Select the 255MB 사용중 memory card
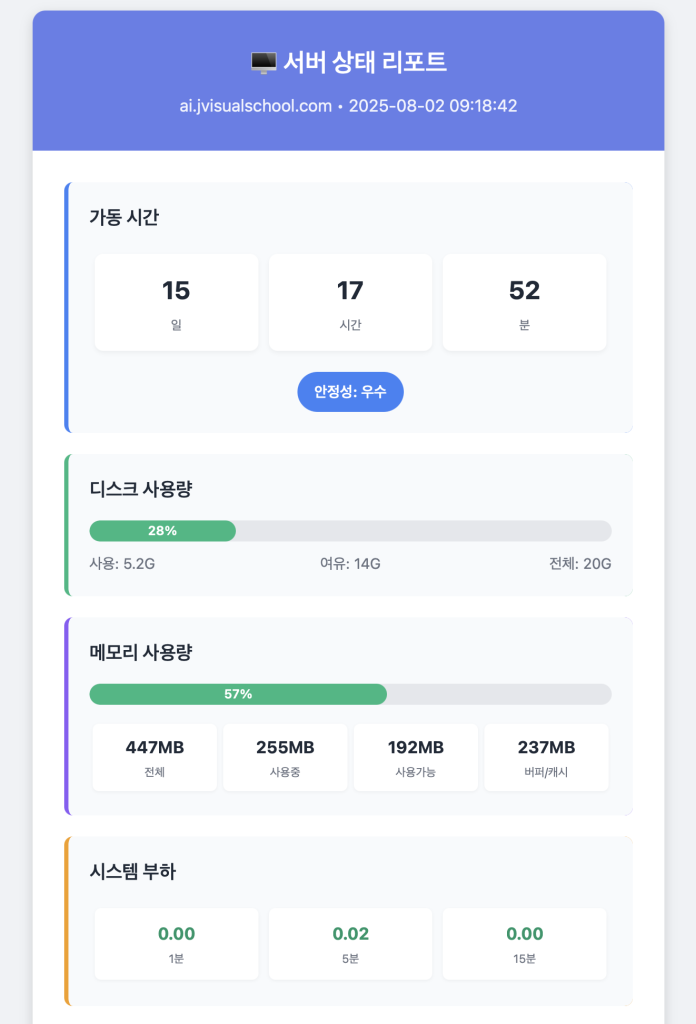Viewport: 696px width, 1024px height. coord(285,758)
